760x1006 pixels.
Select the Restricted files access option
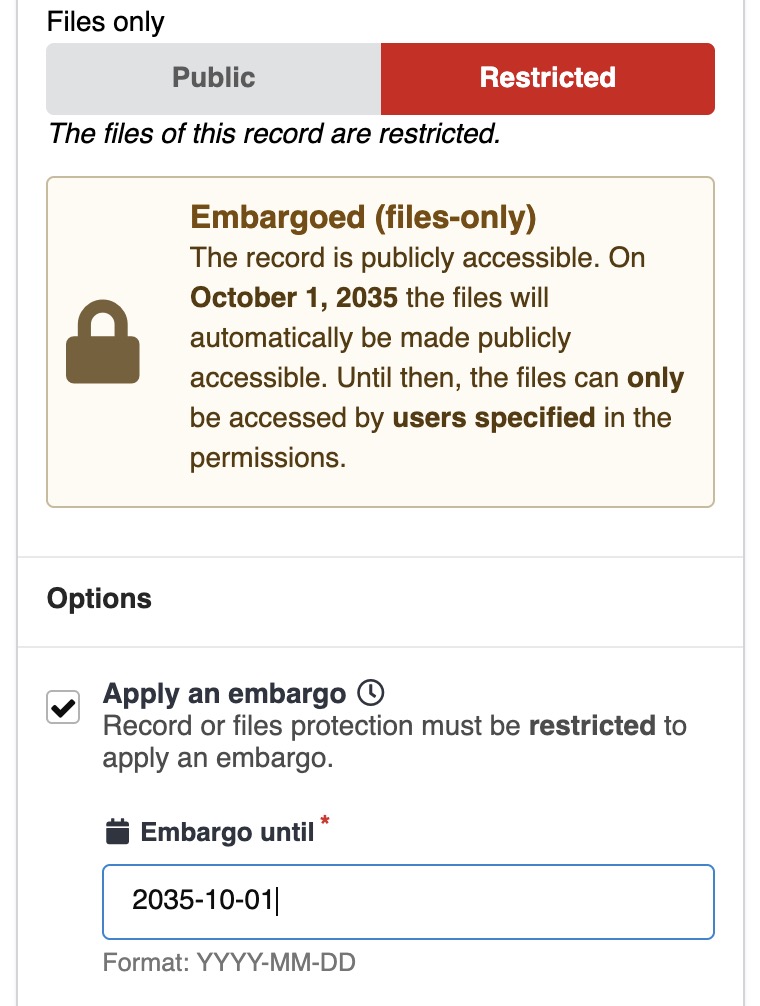tap(547, 78)
